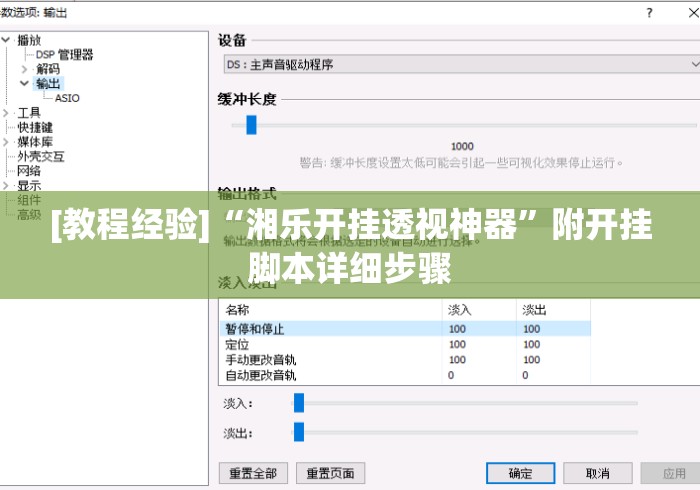Click 淡入 value for 手动更改音轨 row
700x490 pixels.
point(457,360)
